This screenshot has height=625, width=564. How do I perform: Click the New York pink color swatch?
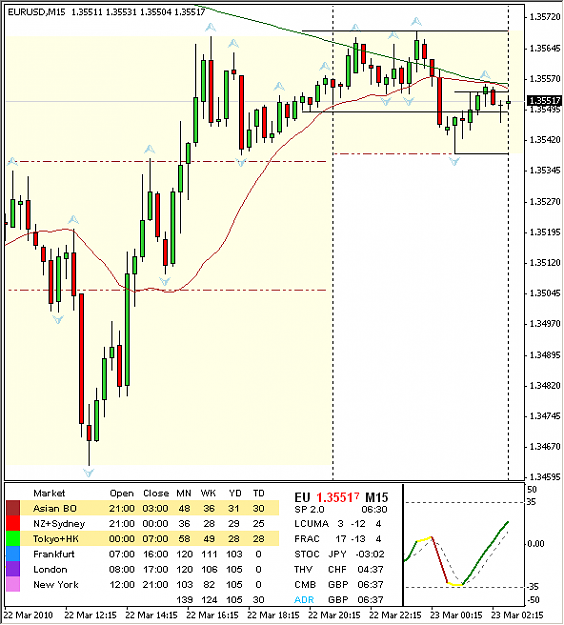pos(13,584)
